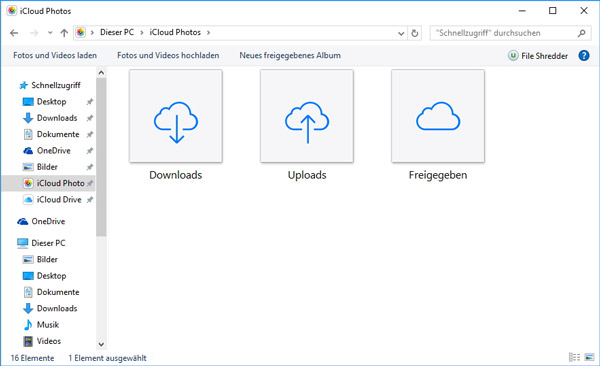Click the pin icon next to iCloud Drive

pyautogui.click(x=90, y=200)
